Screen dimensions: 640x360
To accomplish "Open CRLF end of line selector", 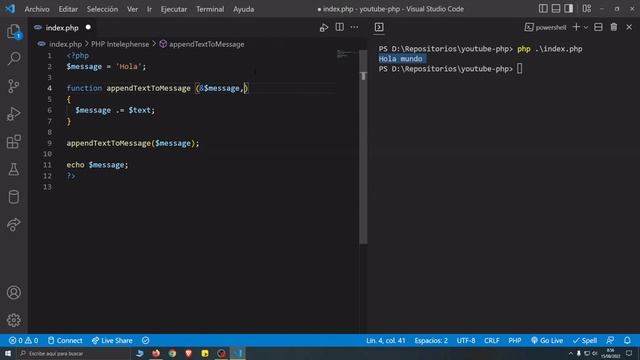I will [491, 340].
